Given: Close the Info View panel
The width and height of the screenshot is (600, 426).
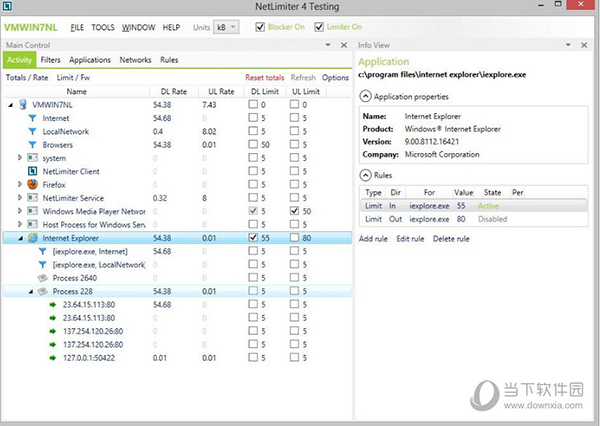Looking at the screenshot, I should pyautogui.click(x=584, y=45).
